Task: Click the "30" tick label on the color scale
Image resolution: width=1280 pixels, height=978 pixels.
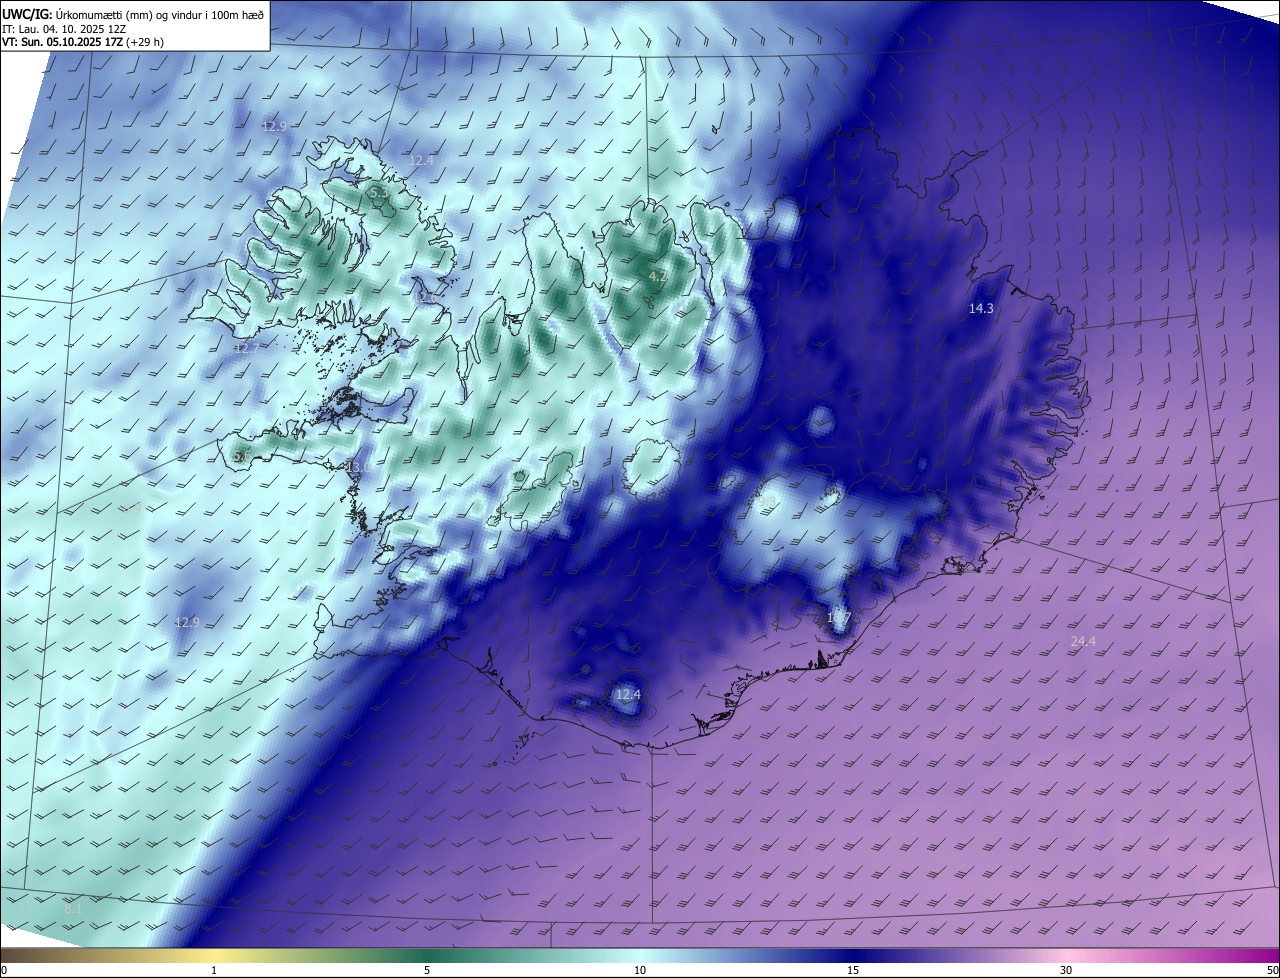Action: (1066, 970)
